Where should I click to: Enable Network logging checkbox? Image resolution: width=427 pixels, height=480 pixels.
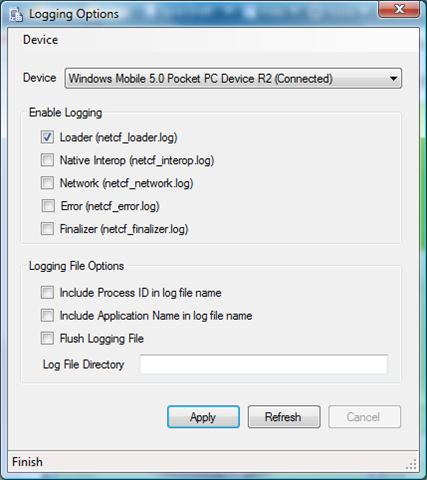[47, 183]
